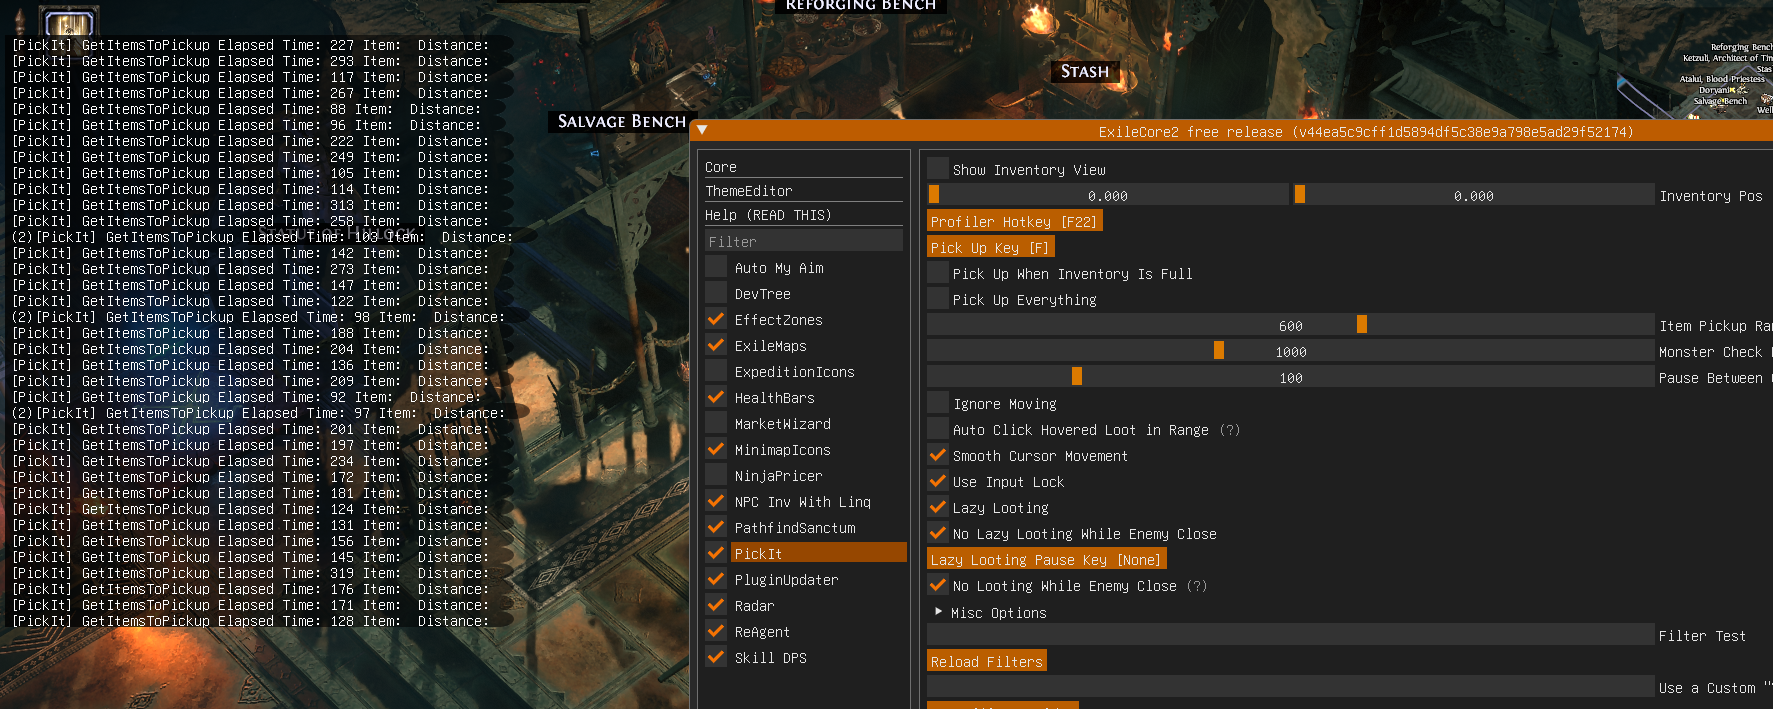1773x709 pixels.
Task: Click the Use a Custom input field
Action: (1290, 687)
